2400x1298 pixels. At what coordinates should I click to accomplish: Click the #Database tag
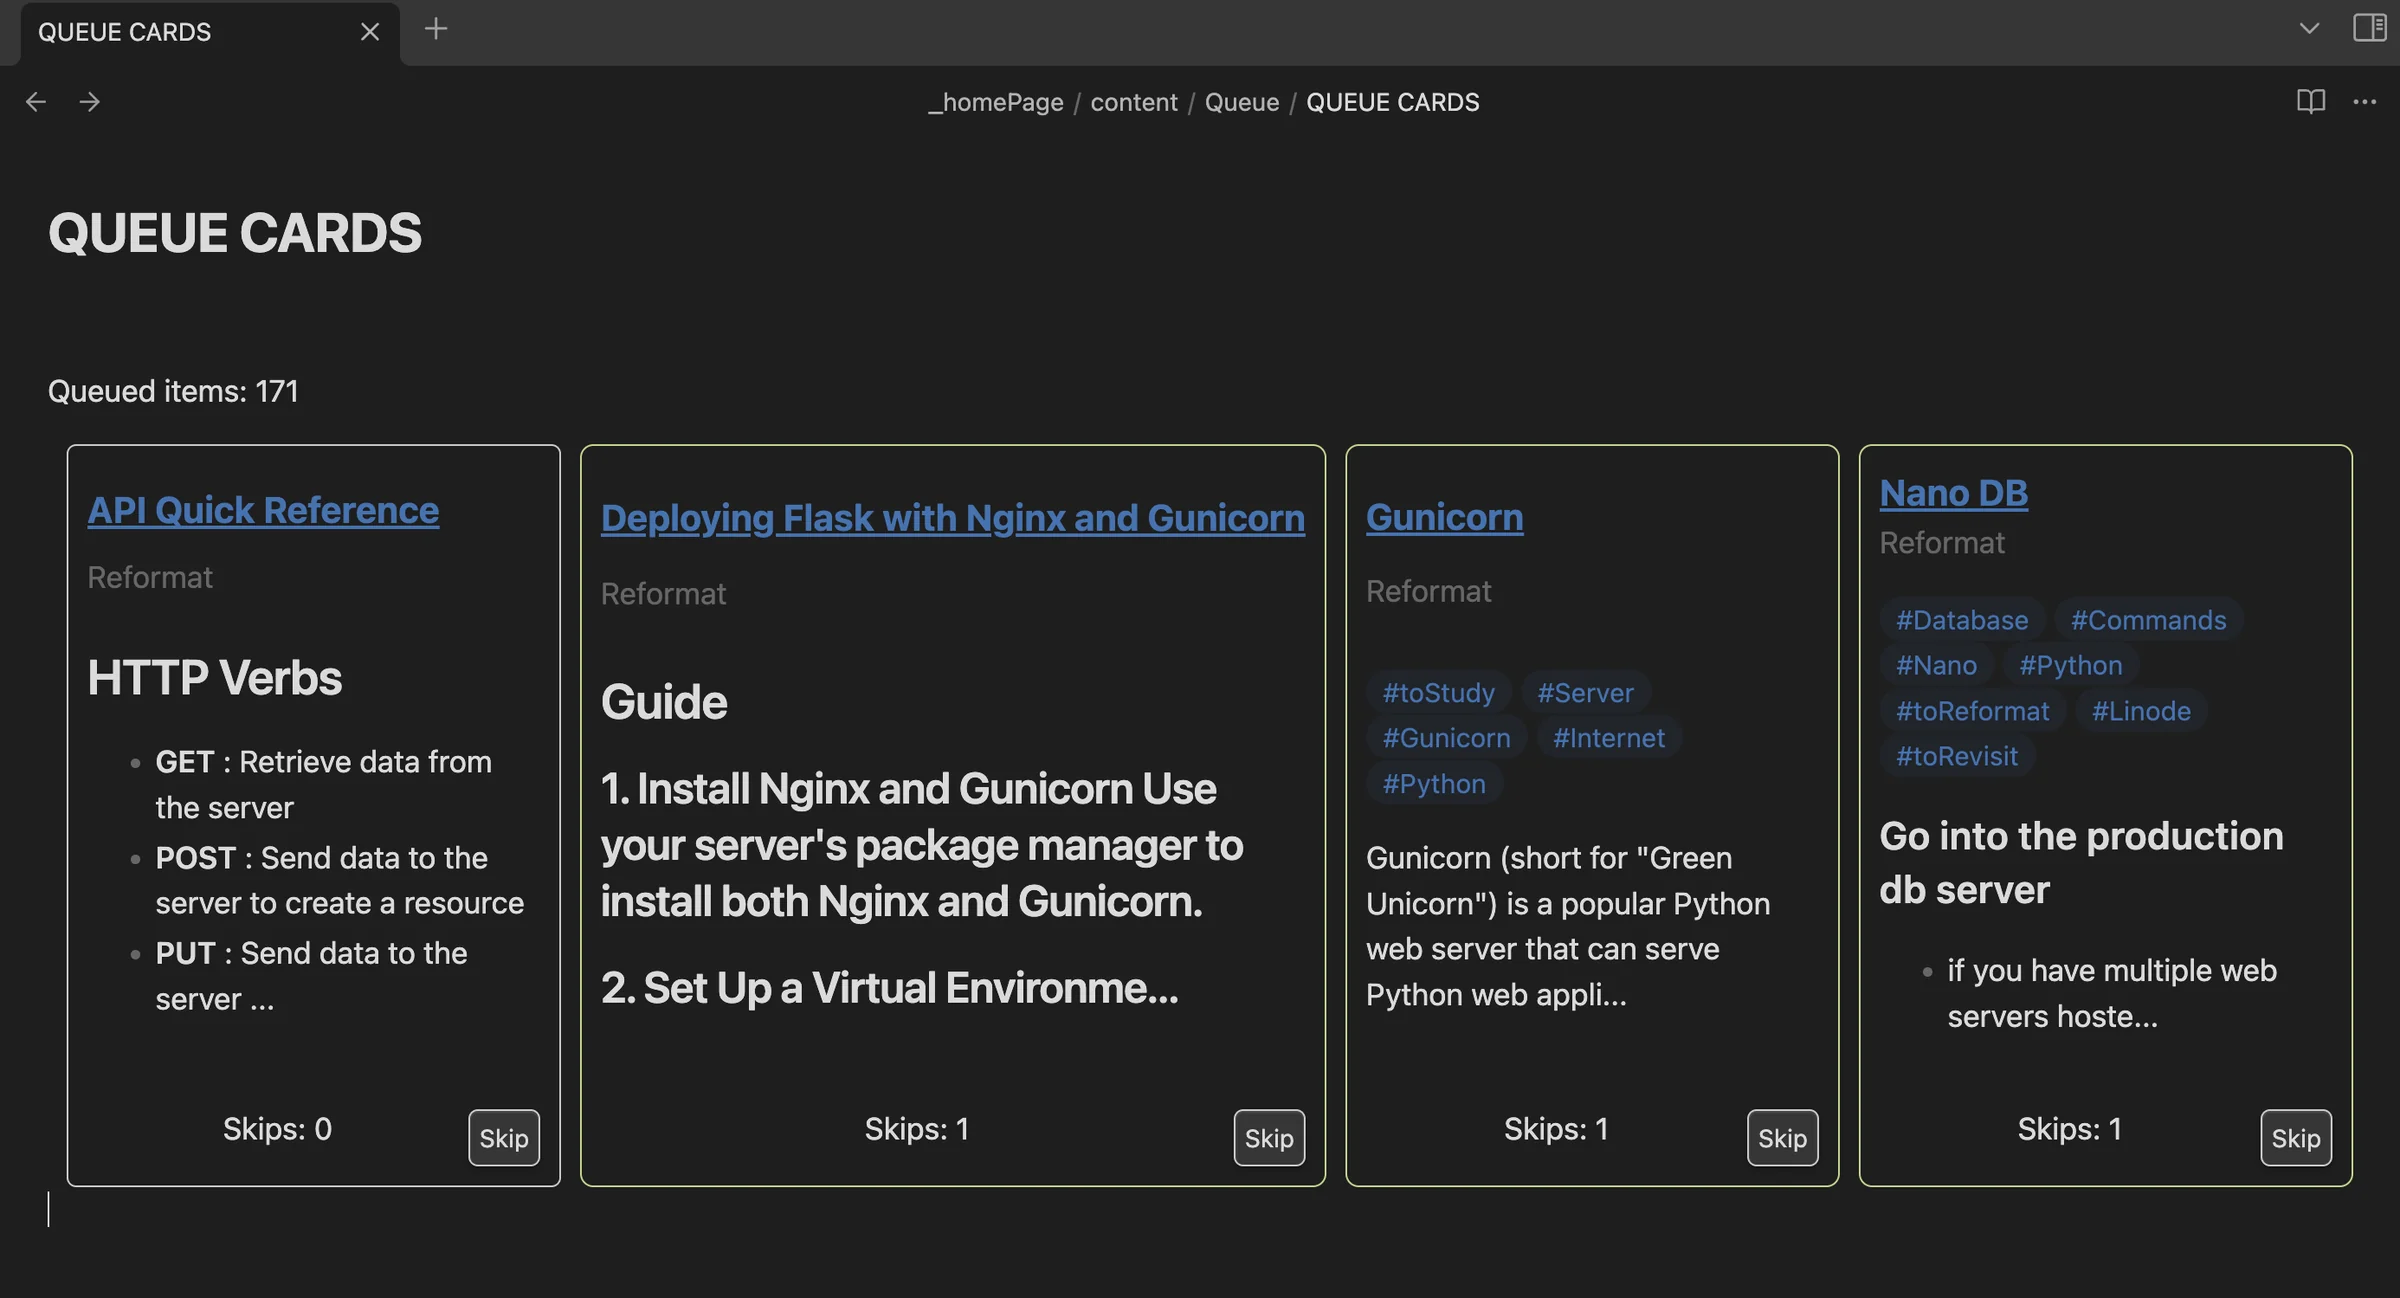(x=1960, y=619)
